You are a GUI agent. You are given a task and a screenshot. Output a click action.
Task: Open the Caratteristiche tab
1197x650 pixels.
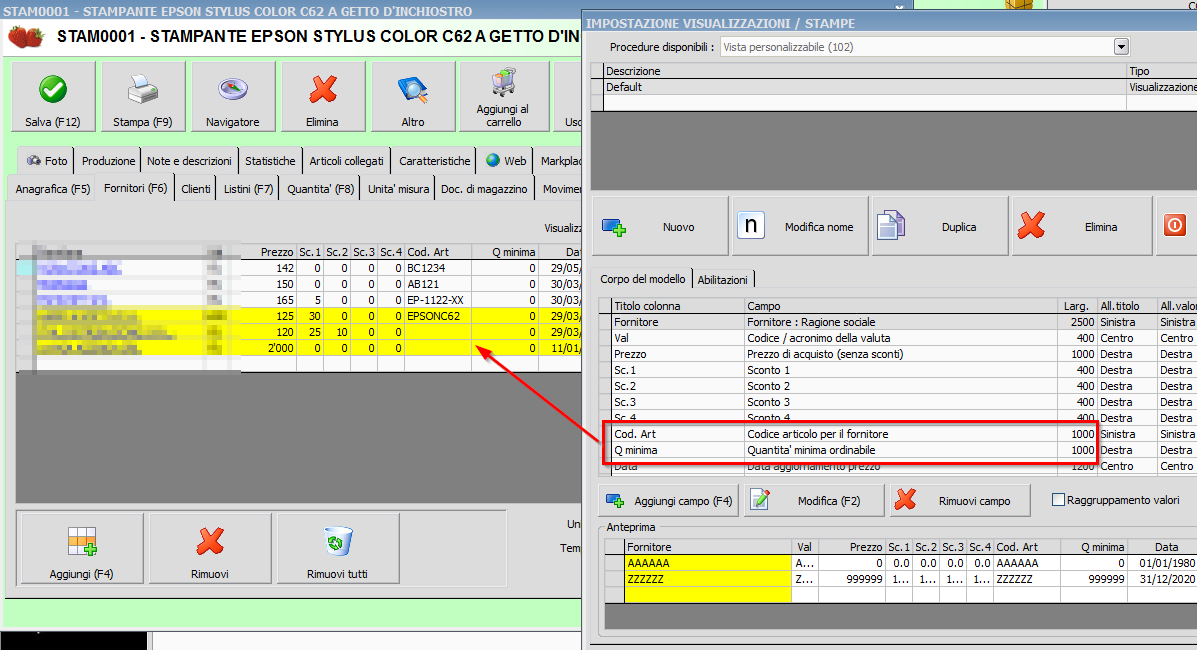tap(435, 161)
